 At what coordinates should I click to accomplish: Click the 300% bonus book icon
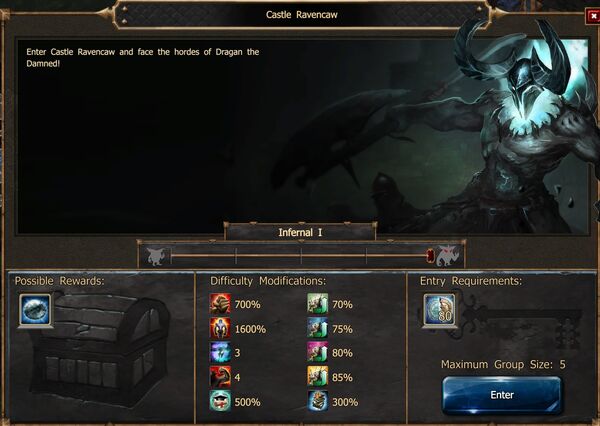point(318,401)
